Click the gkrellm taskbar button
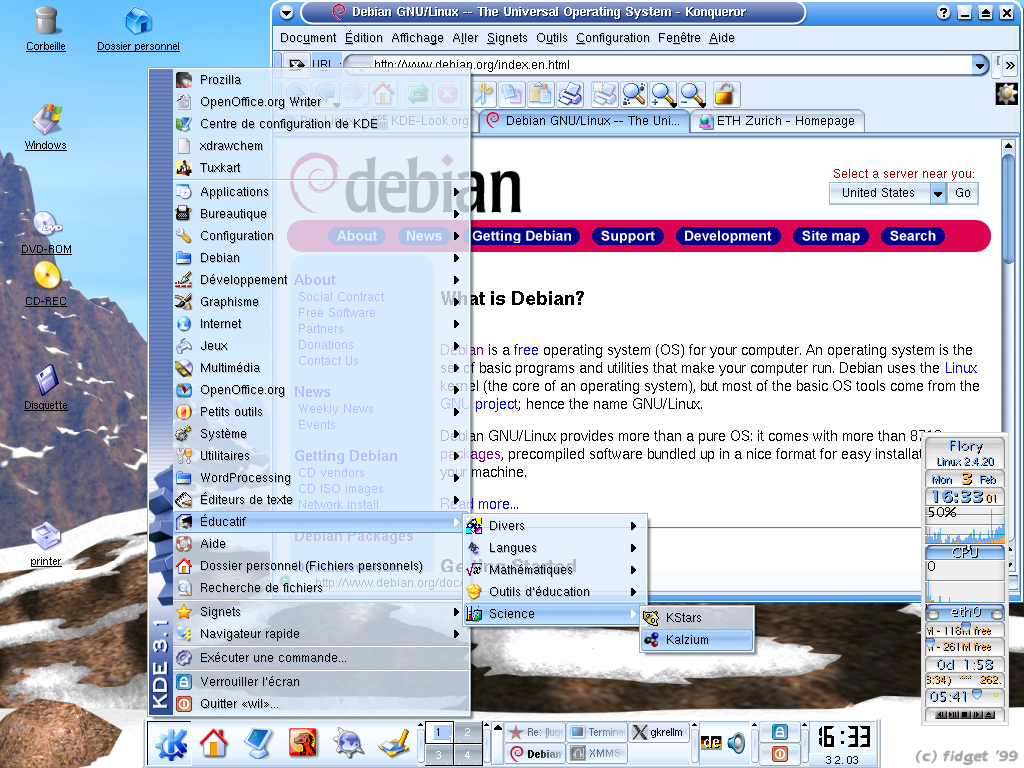 [658, 732]
